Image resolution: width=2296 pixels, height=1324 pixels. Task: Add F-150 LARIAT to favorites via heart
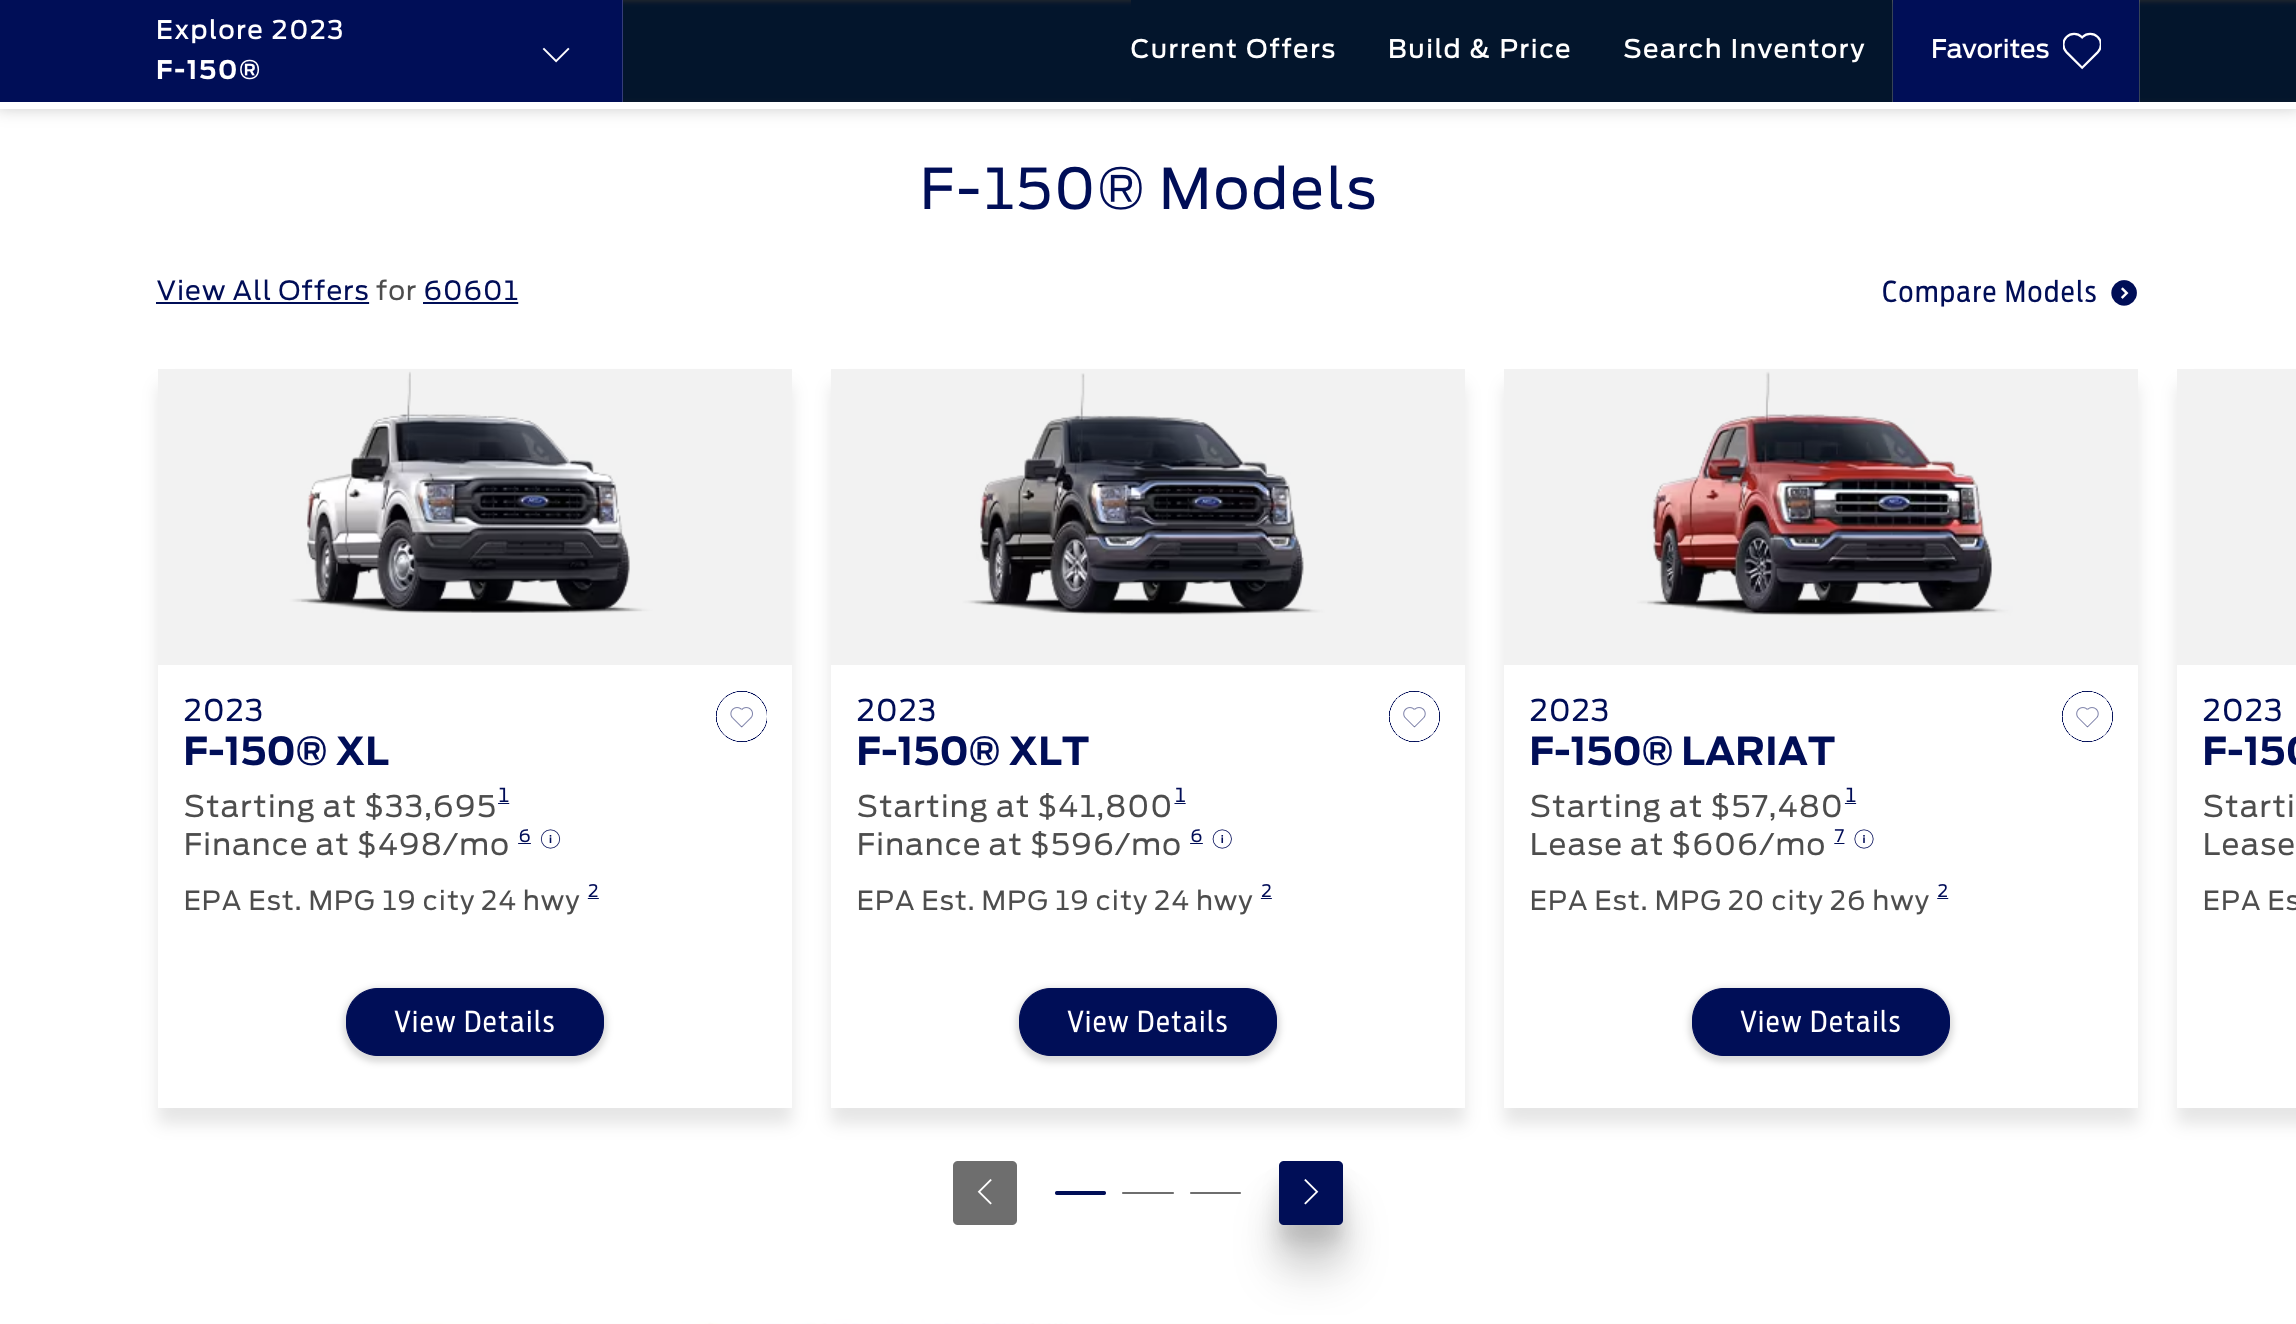pos(2087,716)
